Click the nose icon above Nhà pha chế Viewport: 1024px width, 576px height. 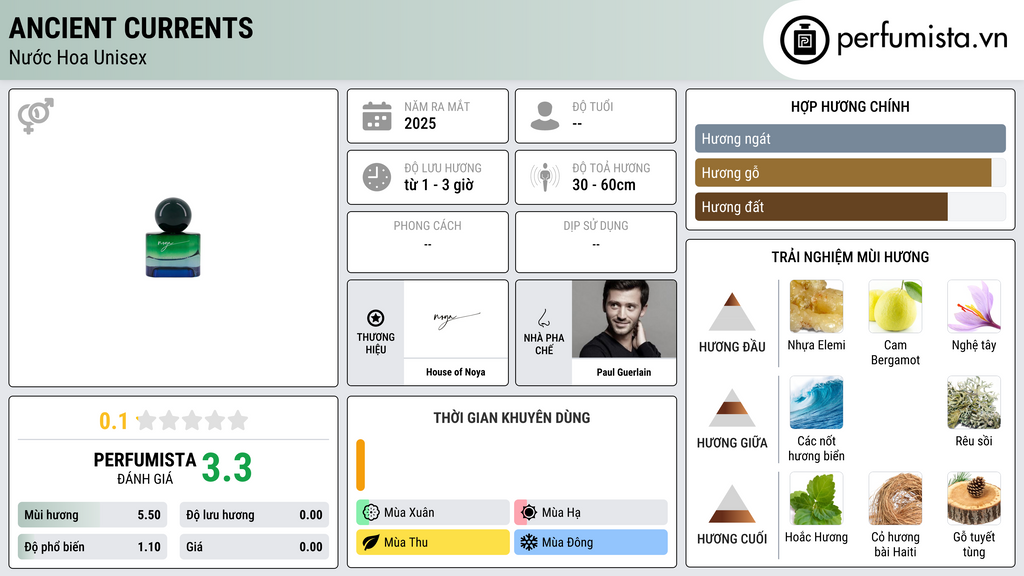coord(543,318)
